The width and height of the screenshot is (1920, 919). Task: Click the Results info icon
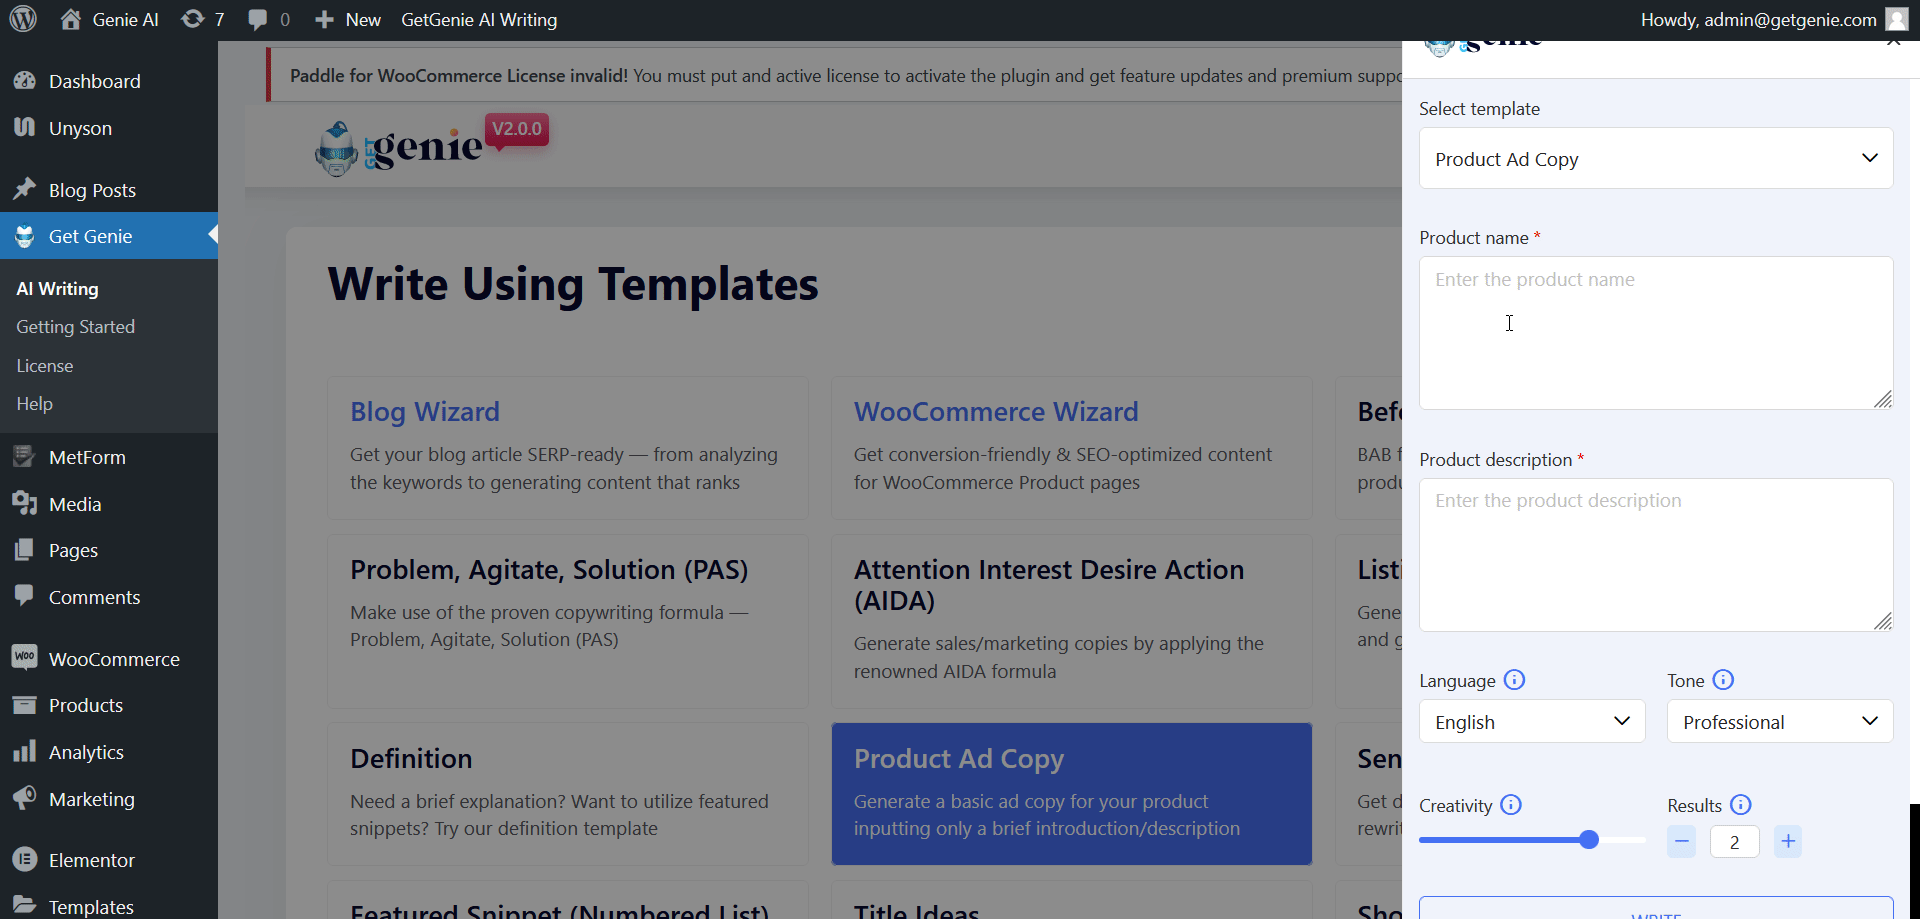[x=1741, y=805]
